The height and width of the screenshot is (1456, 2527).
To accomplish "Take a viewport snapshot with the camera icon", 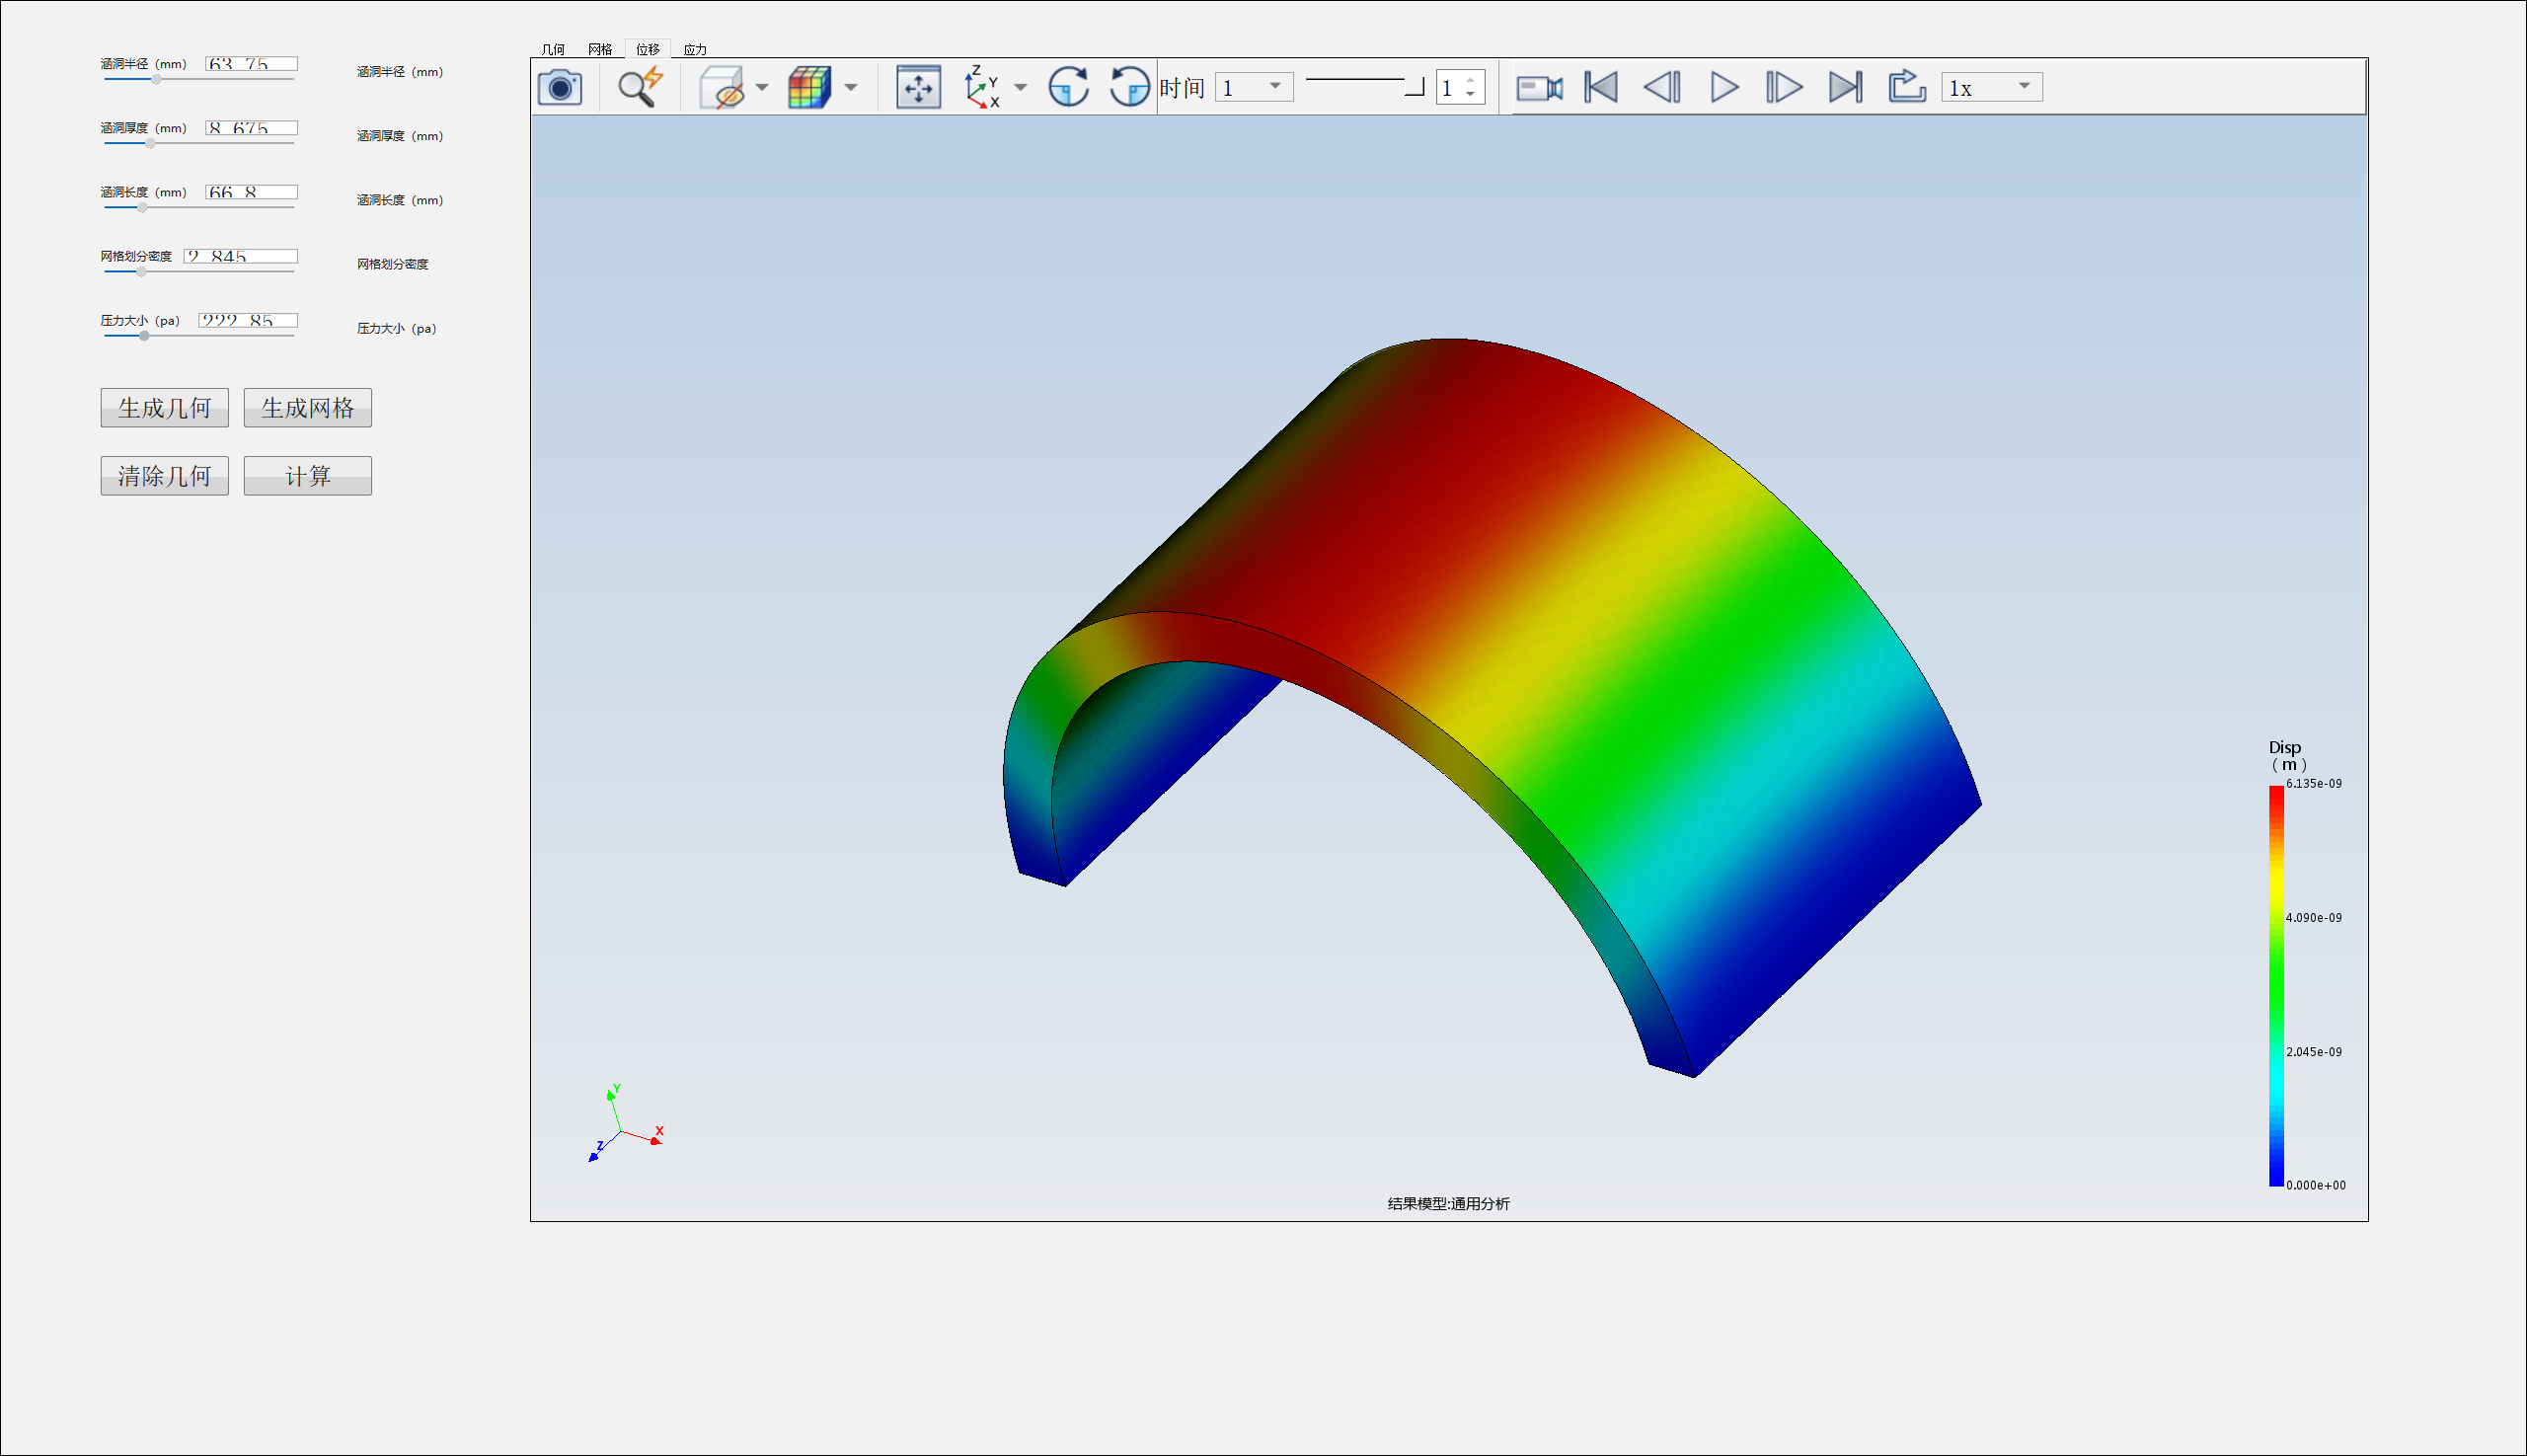I will [x=560, y=88].
